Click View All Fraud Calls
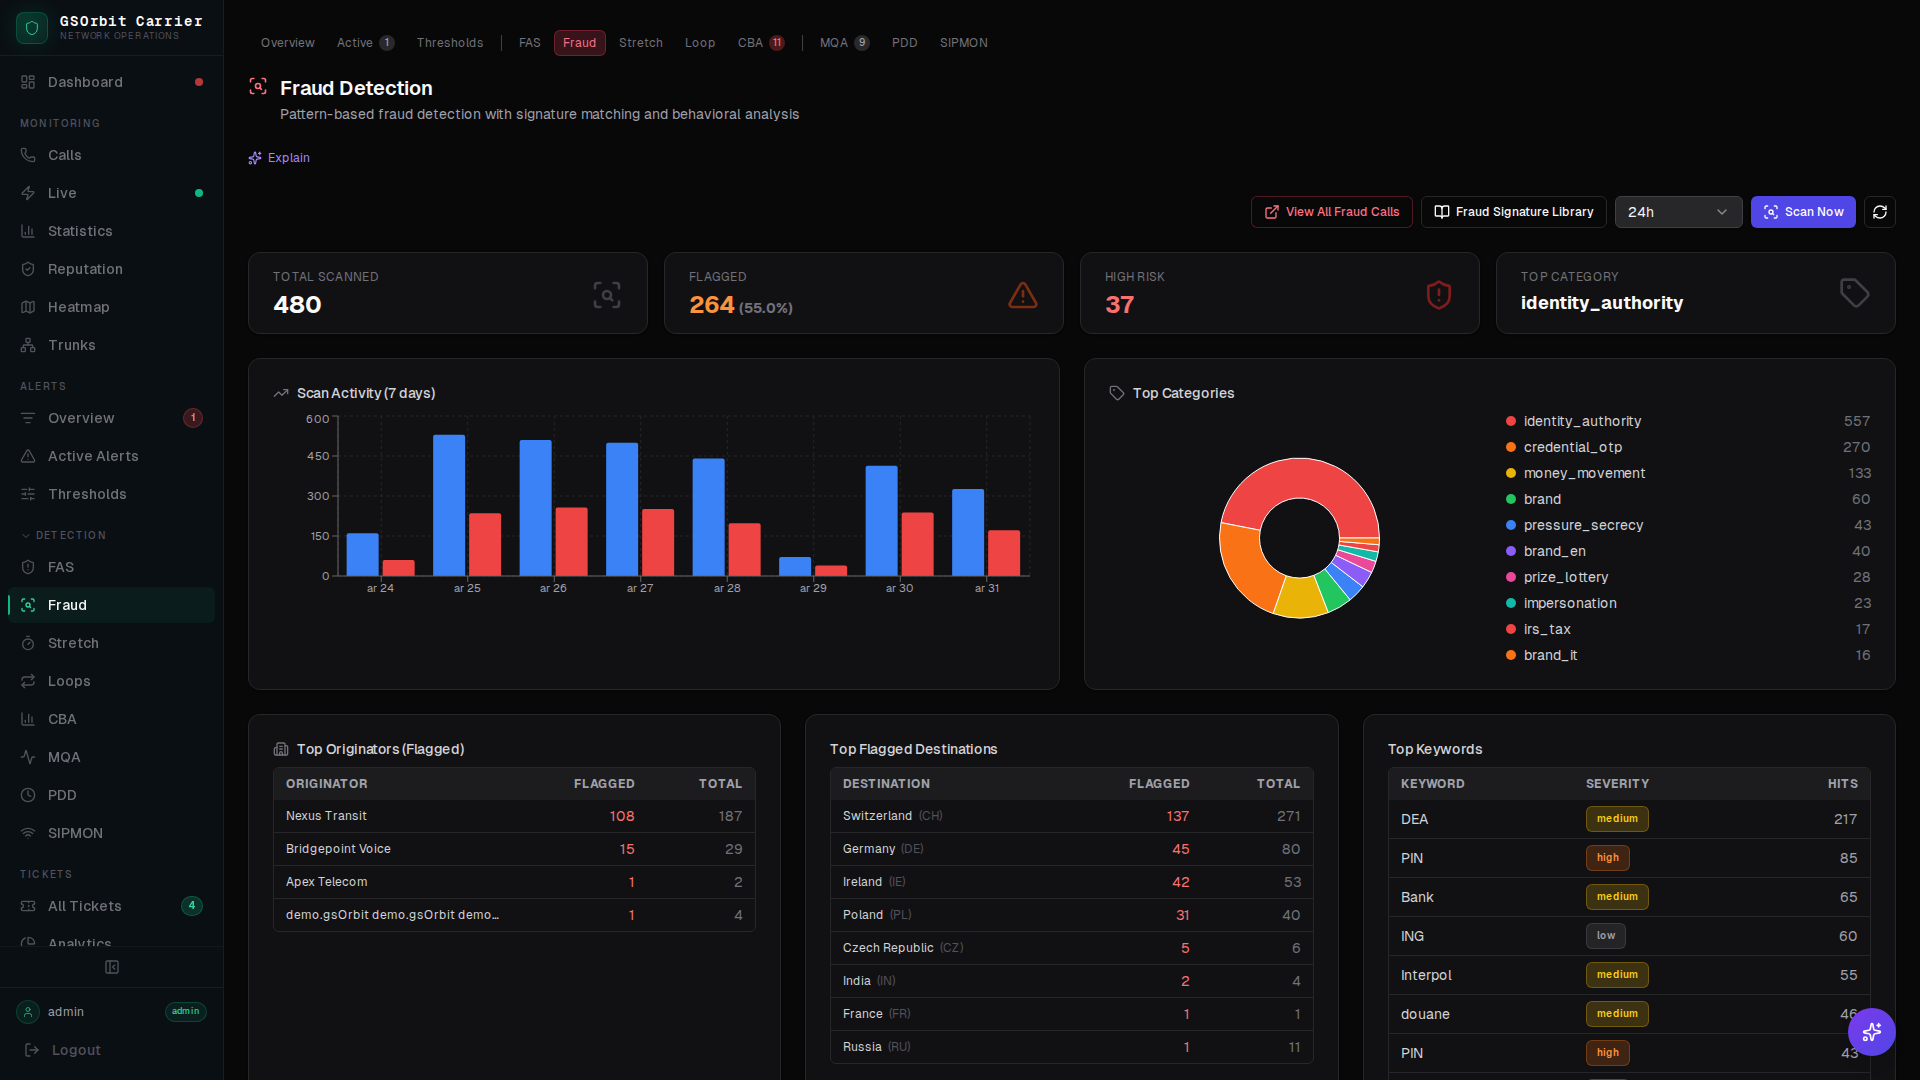The height and width of the screenshot is (1080, 1920). (x=1331, y=212)
